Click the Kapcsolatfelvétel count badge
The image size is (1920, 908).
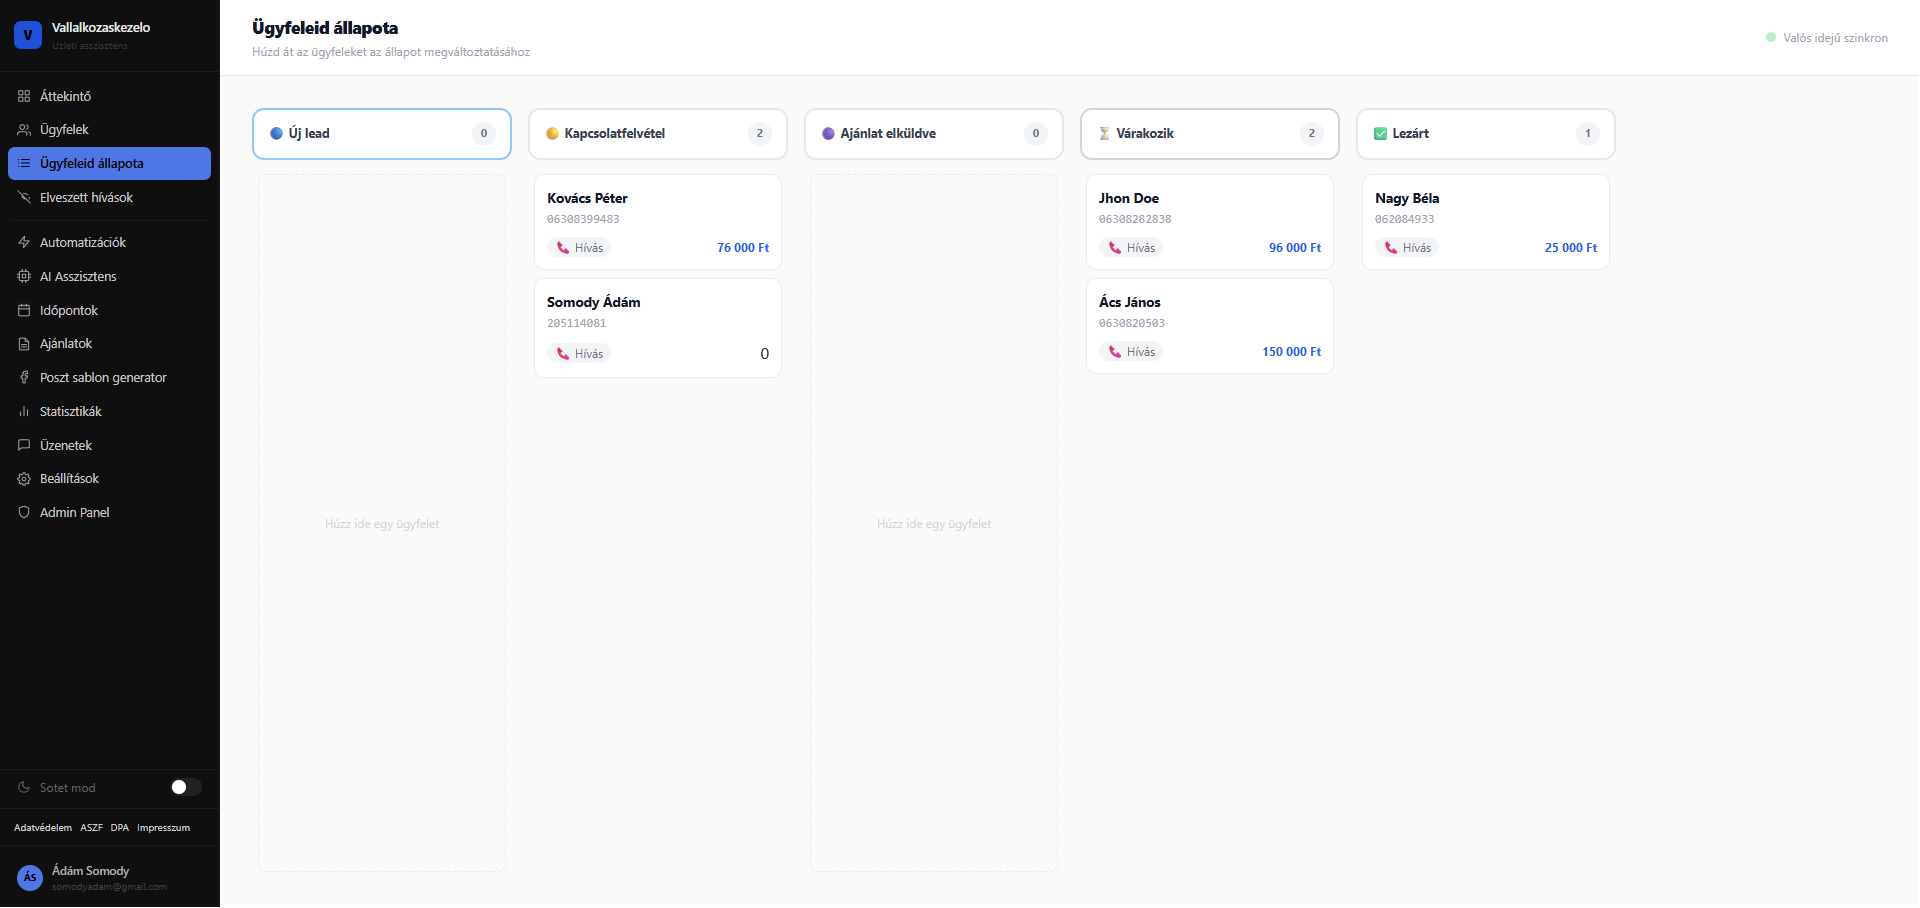coord(760,133)
